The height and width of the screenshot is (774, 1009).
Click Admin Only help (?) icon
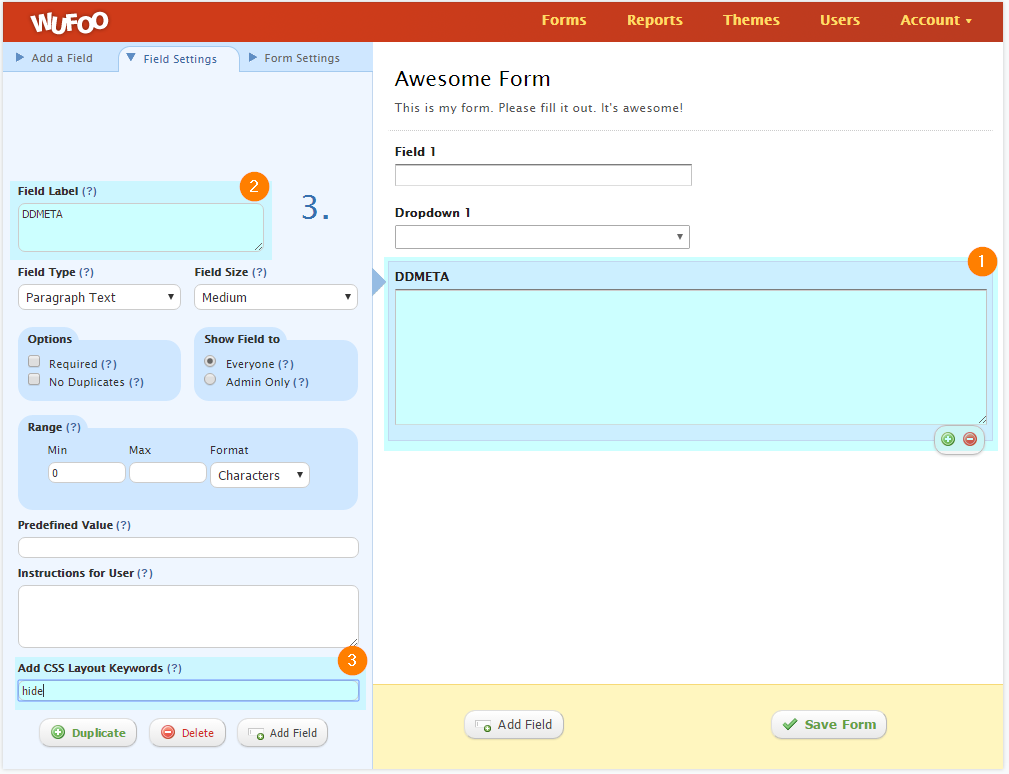(301, 382)
